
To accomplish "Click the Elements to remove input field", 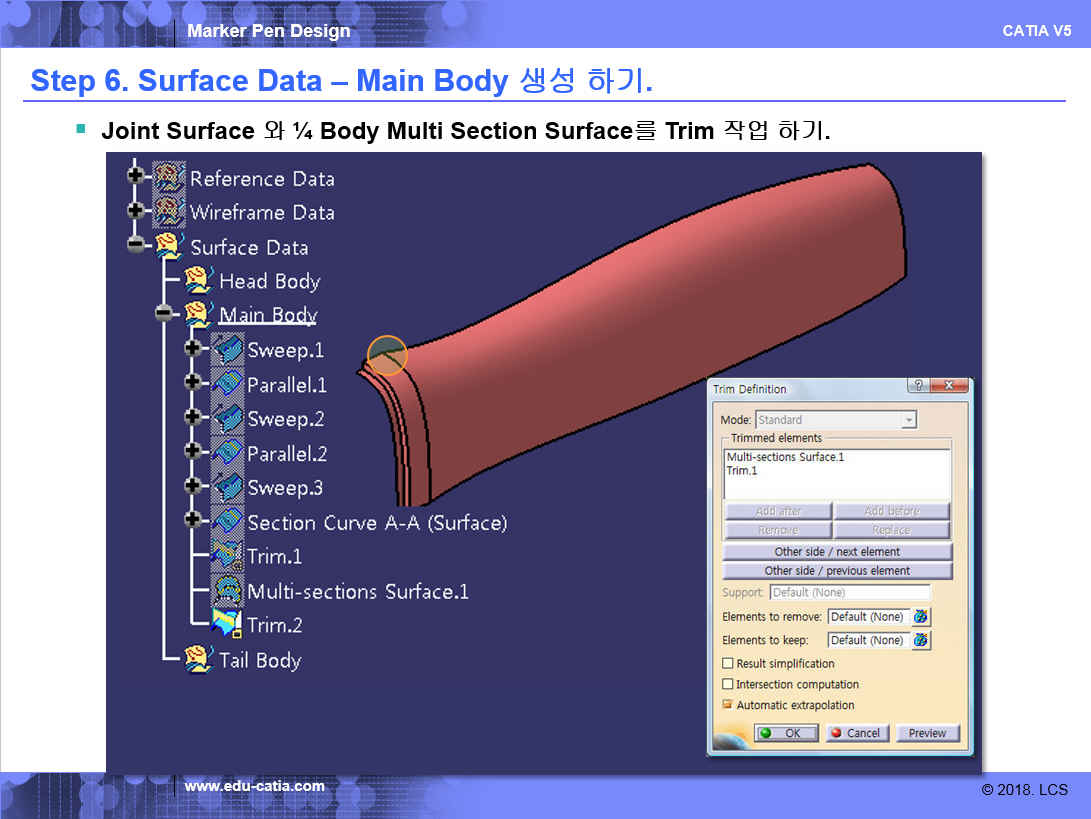I will (868, 617).
